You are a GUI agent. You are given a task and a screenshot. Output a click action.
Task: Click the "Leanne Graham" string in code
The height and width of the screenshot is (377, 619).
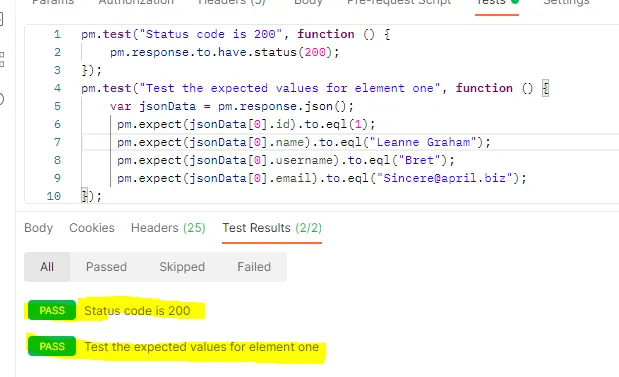click(424, 142)
